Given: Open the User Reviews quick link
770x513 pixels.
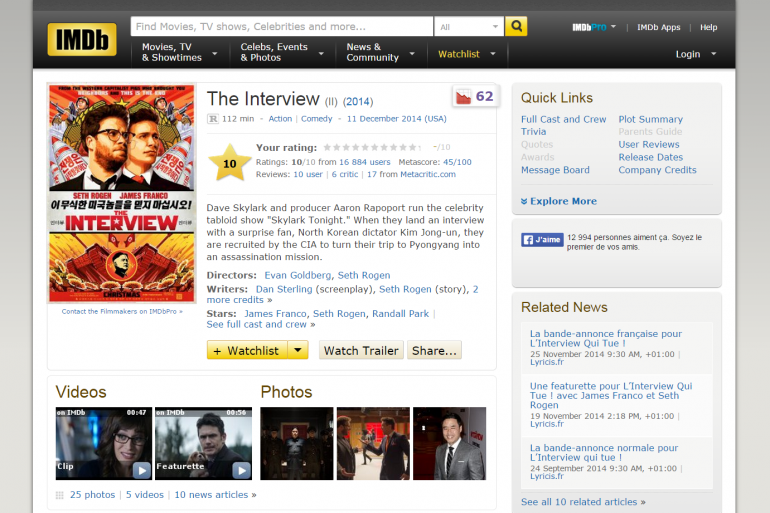Looking at the screenshot, I should [649, 144].
